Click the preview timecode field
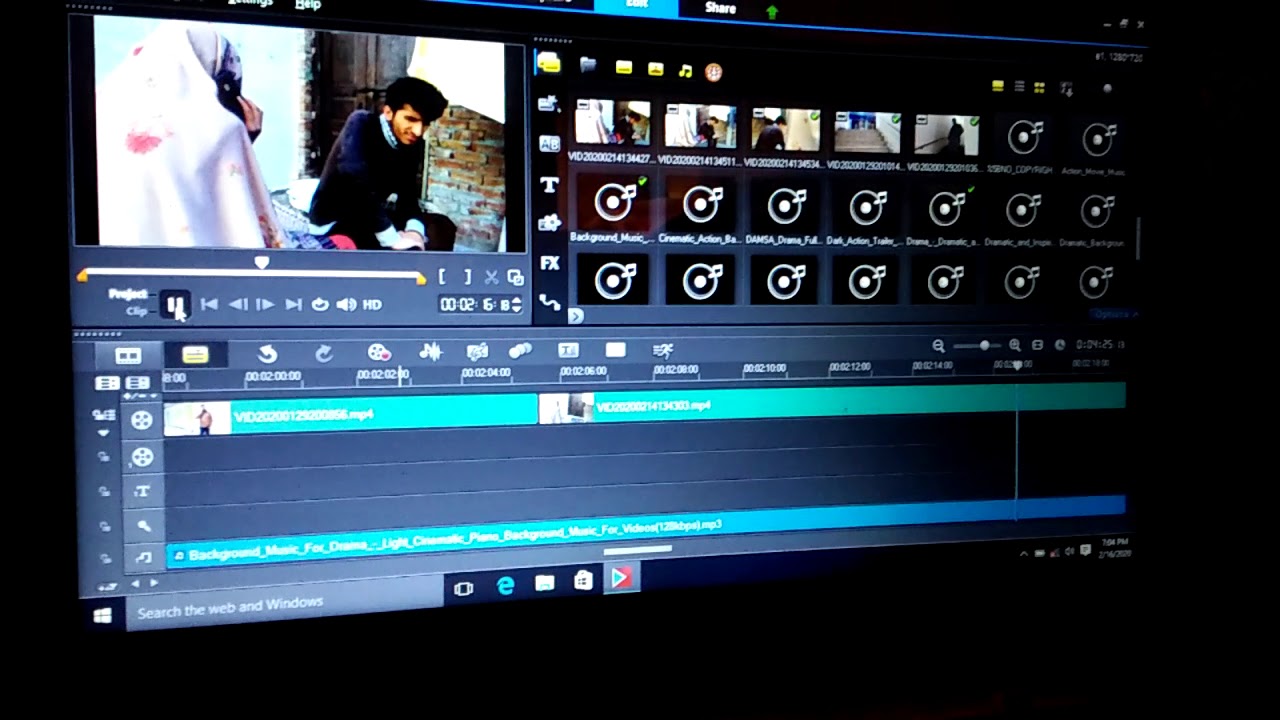This screenshot has width=1280, height=720. point(476,304)
